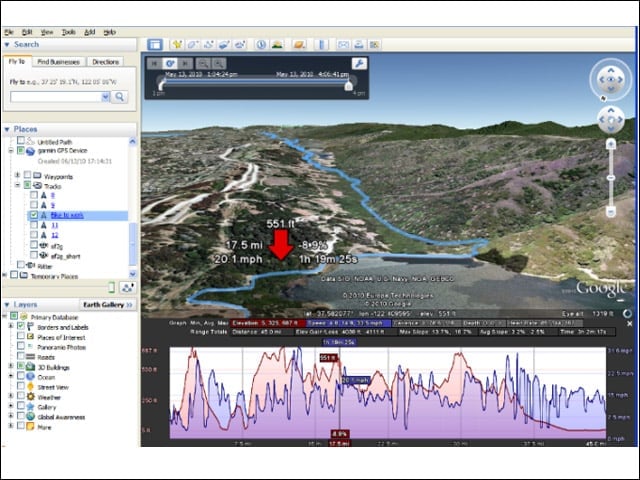Open time slider options wrench icon

click(x=359, y=63)
